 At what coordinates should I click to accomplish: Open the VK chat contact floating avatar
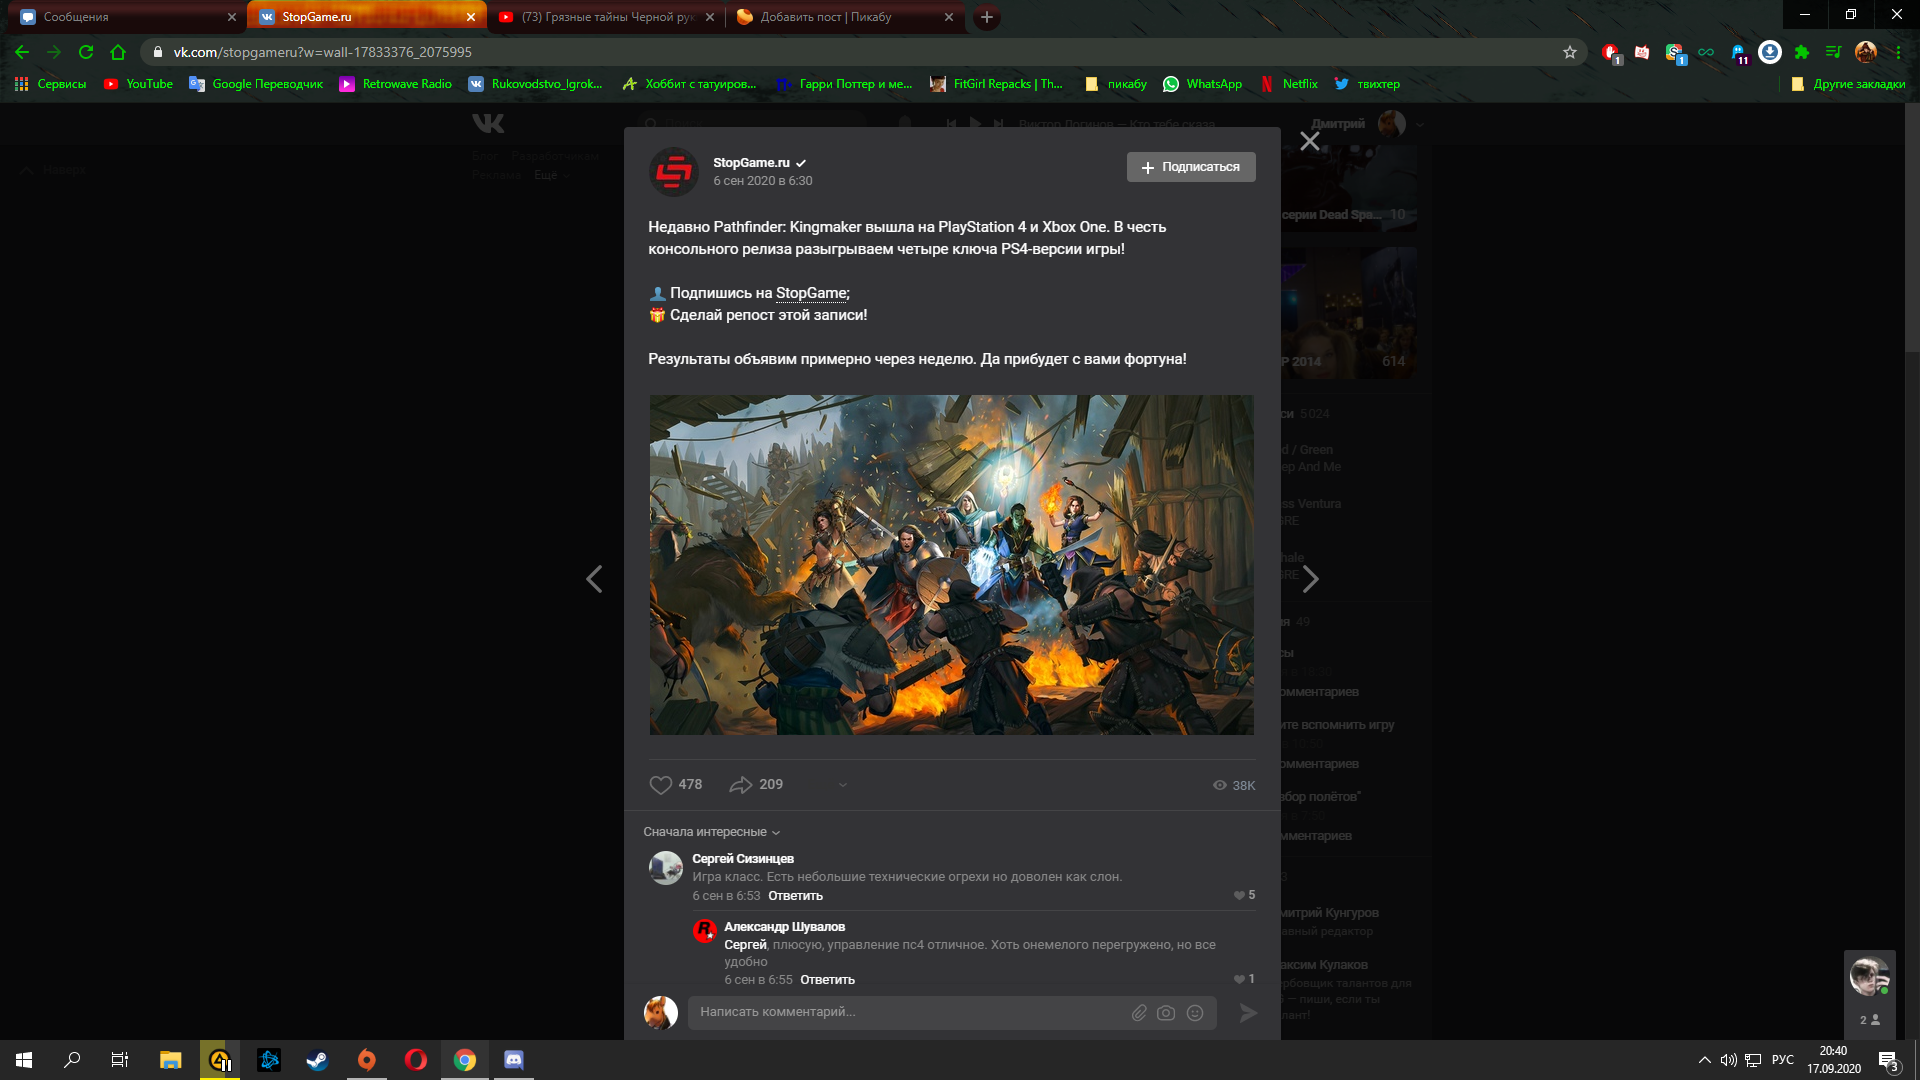(1868, 977)
